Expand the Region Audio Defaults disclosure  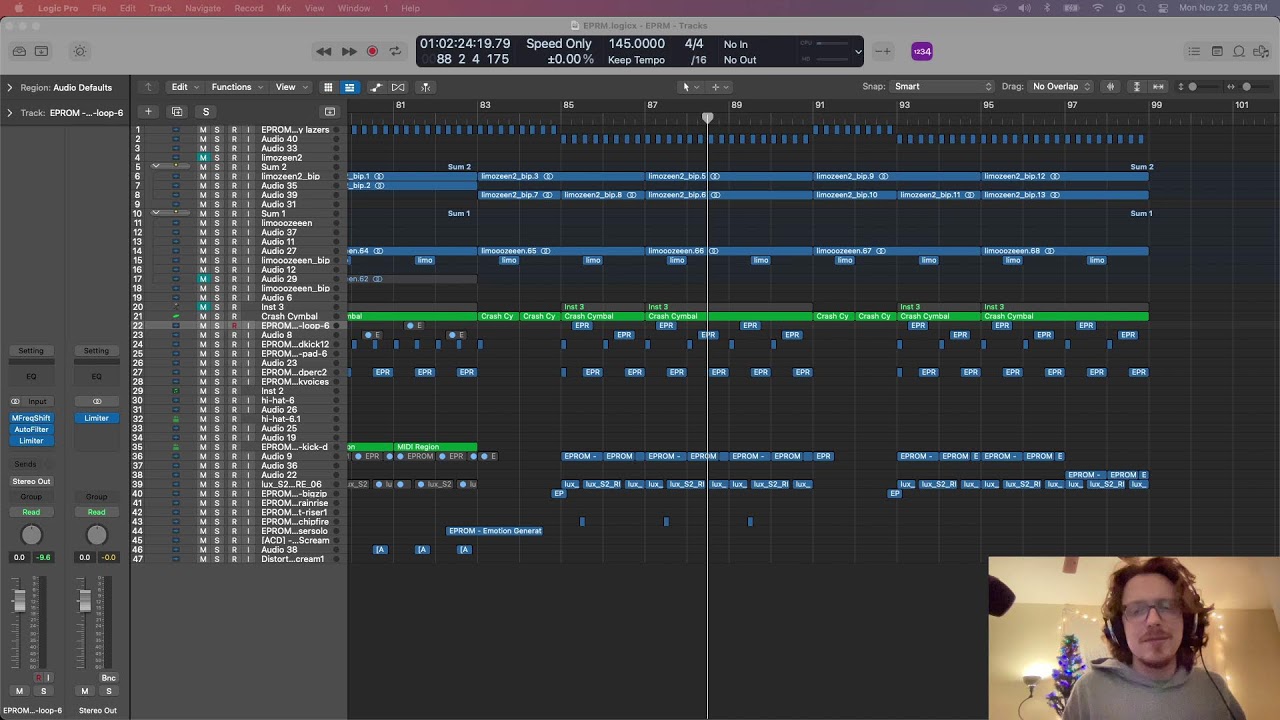point(9,87)
